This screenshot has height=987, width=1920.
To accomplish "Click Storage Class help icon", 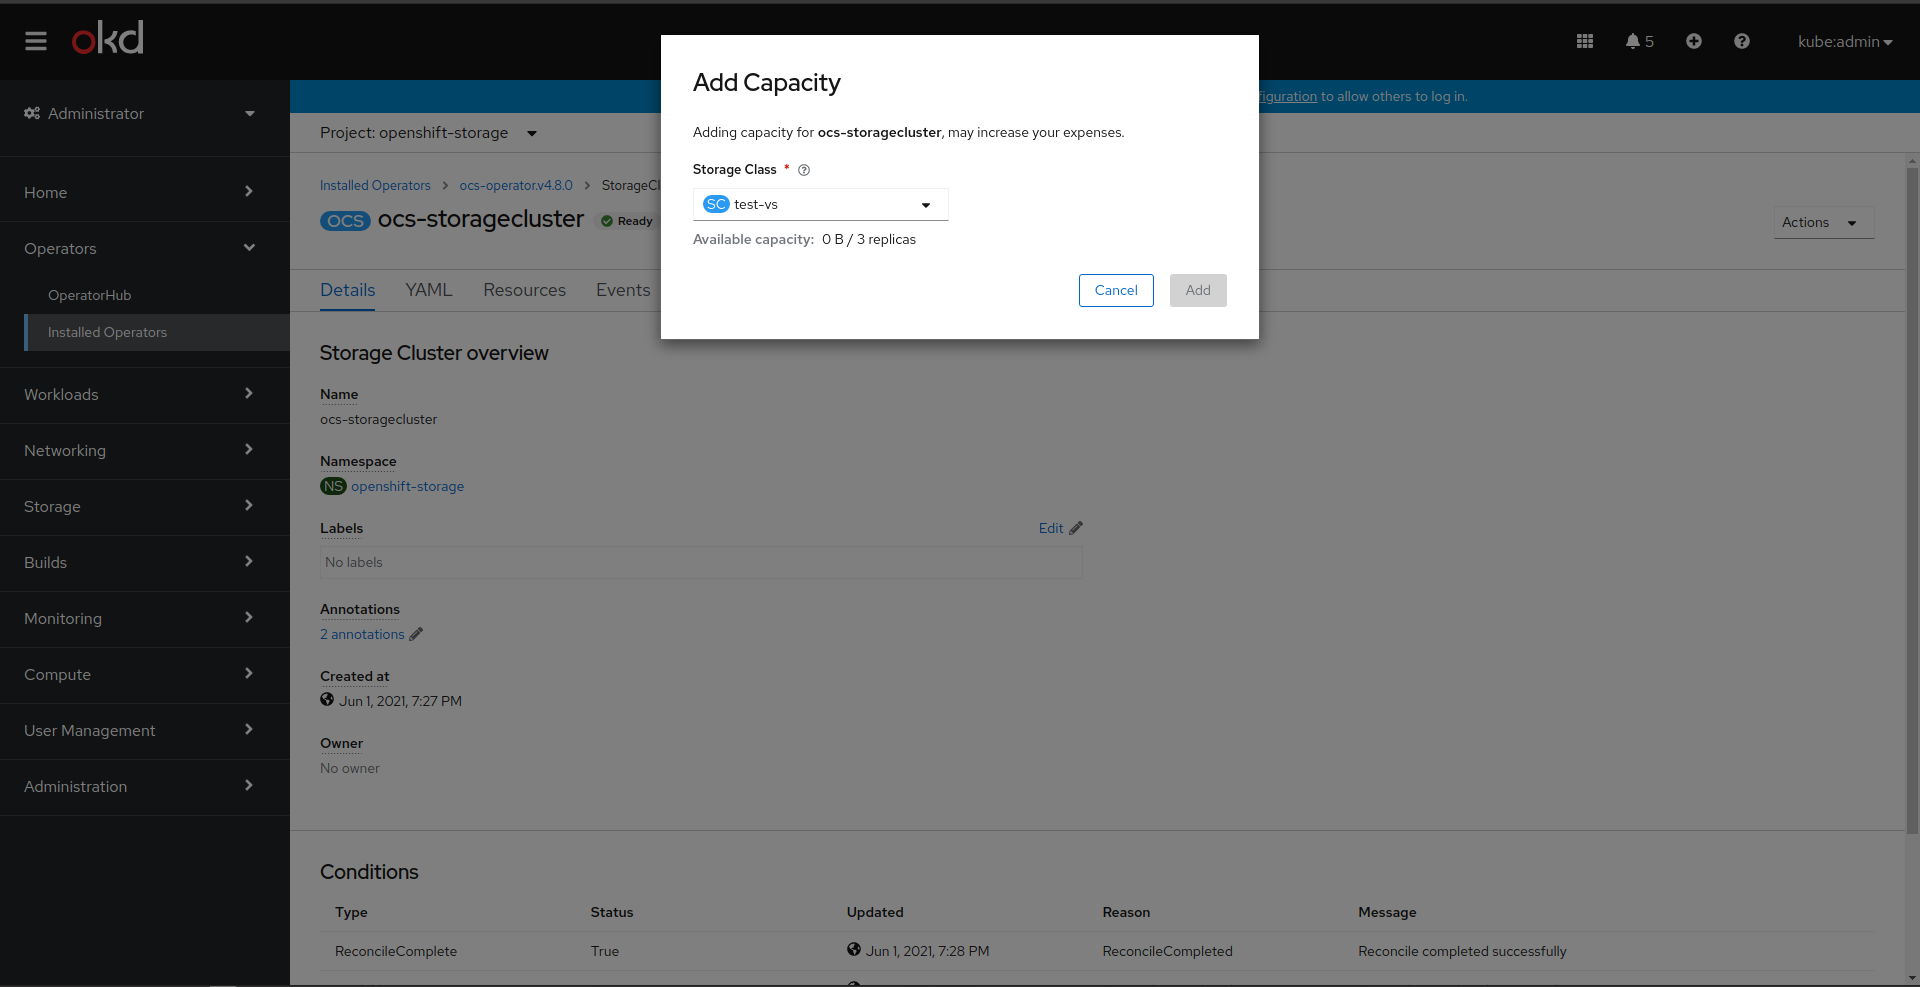I will 804,170.
